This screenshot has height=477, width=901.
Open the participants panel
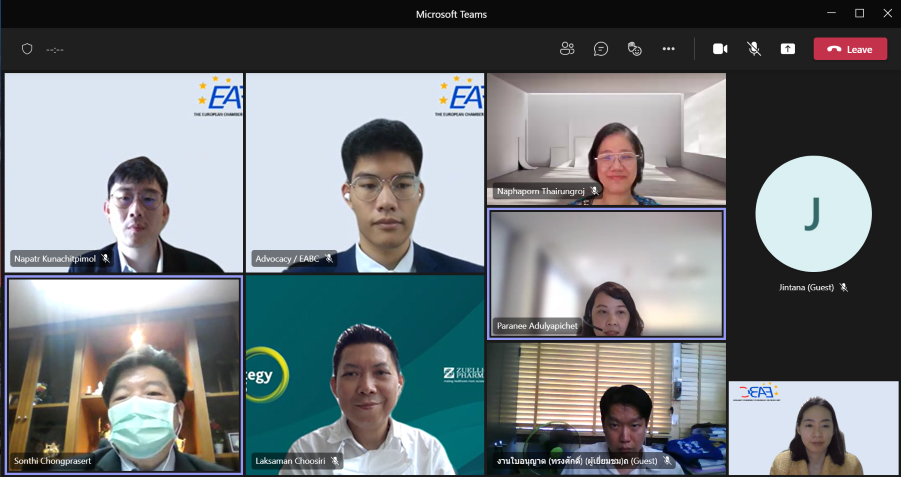(x=567, y=49)
